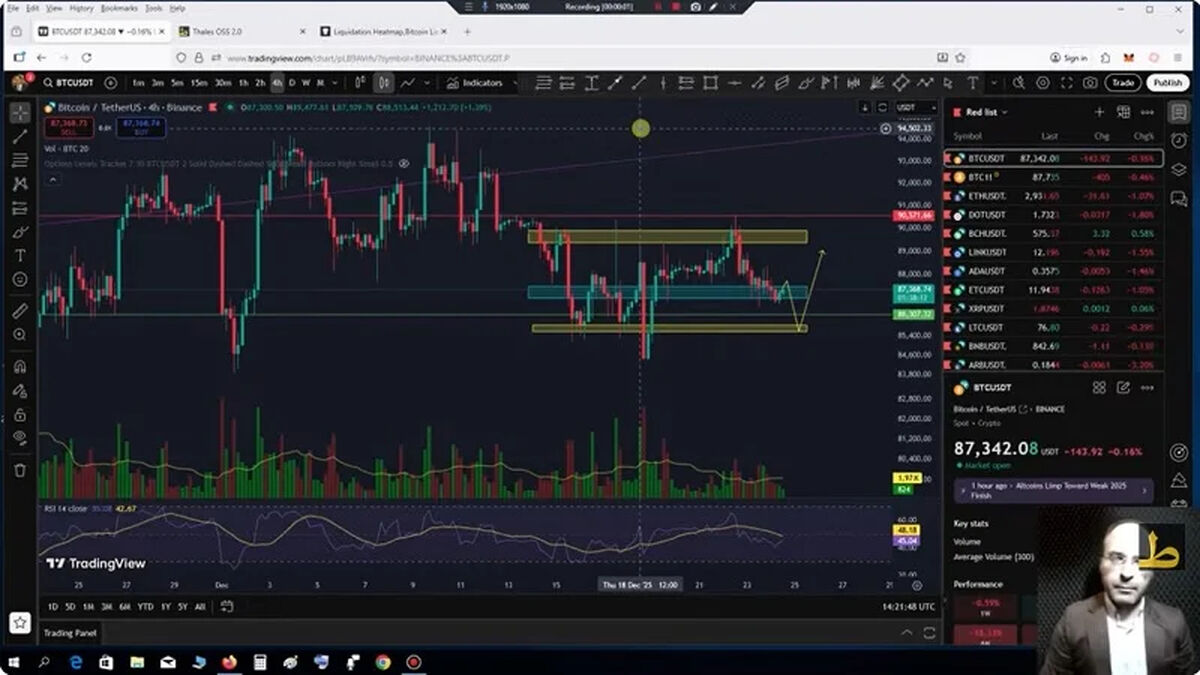Select the 4h timeframe button
Image resolution: width=1200 pixels, height=675 pixels.
coord(277,83)
